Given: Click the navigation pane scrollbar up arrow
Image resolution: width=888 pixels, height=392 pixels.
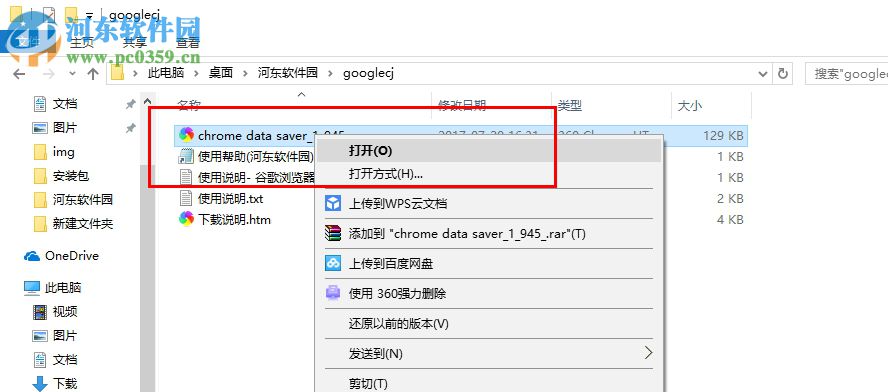Looking at the screenshot, I should tap(147, 102).
